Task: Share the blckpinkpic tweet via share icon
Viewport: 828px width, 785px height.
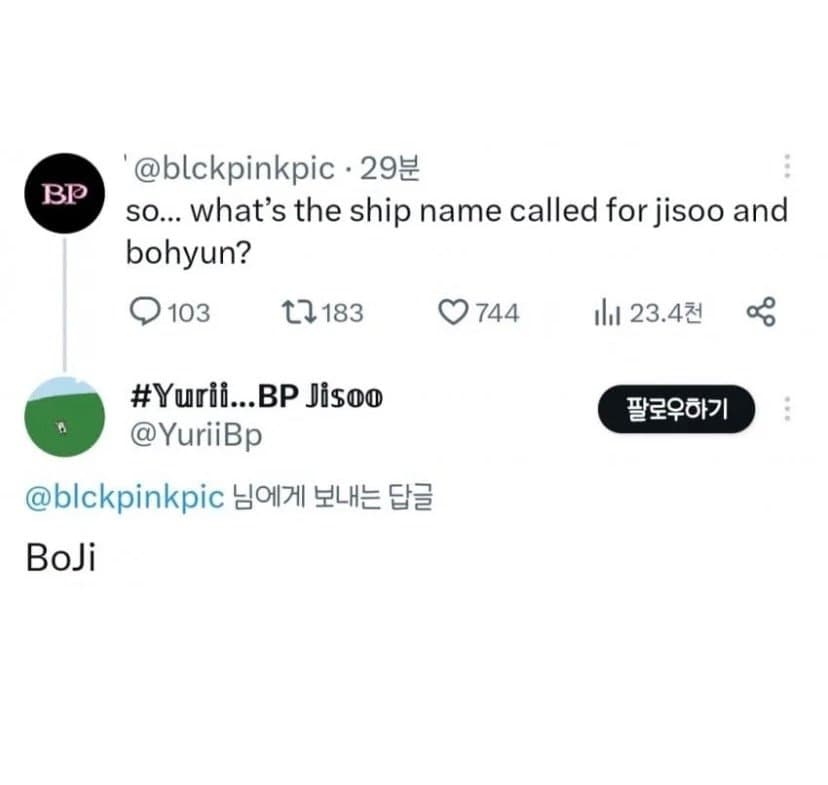Action: point(761,311)
